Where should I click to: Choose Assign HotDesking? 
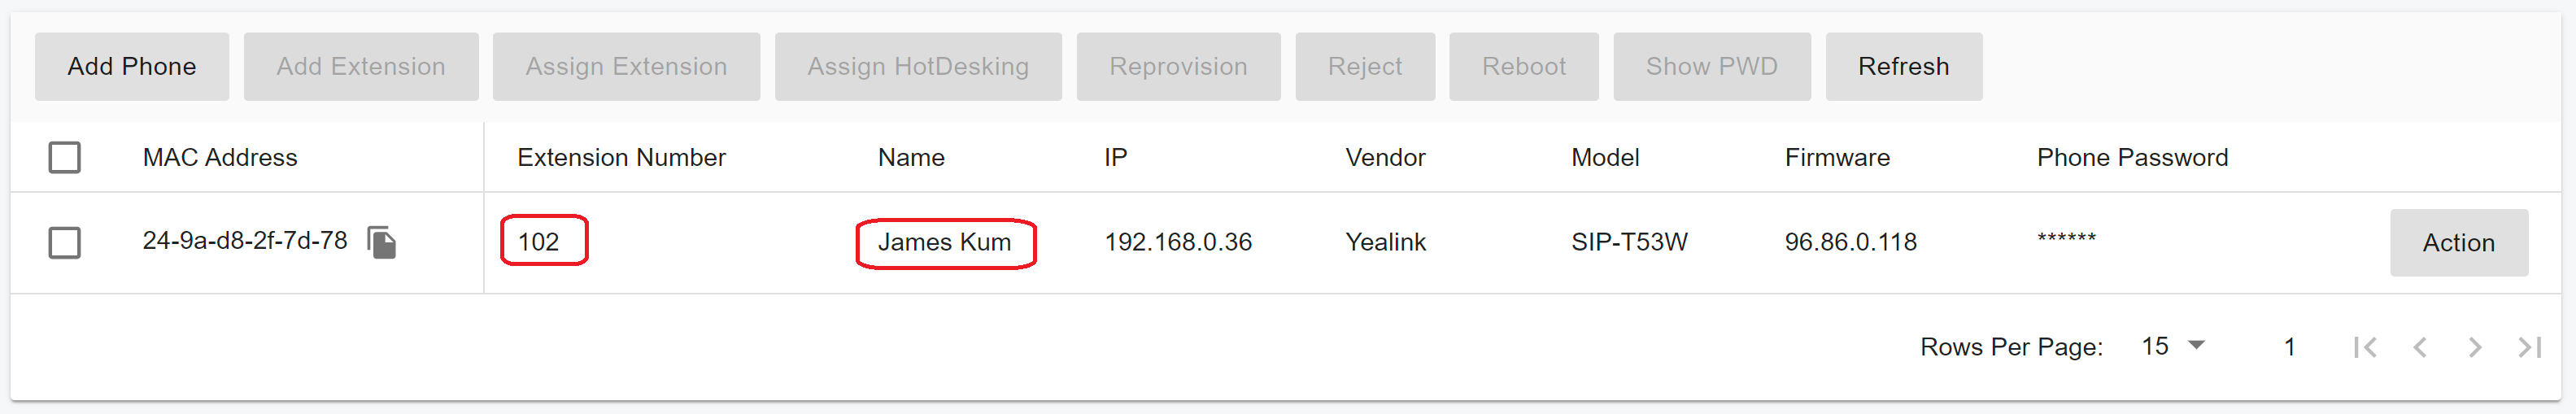coord(918,66)
